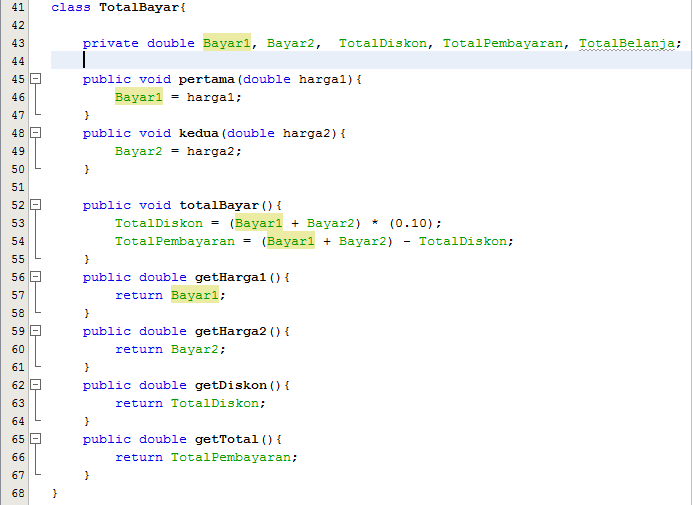Click highlighted Bayar1 in the field declaration
Viewport: 693px width, 505px height.
click(227, 43)
